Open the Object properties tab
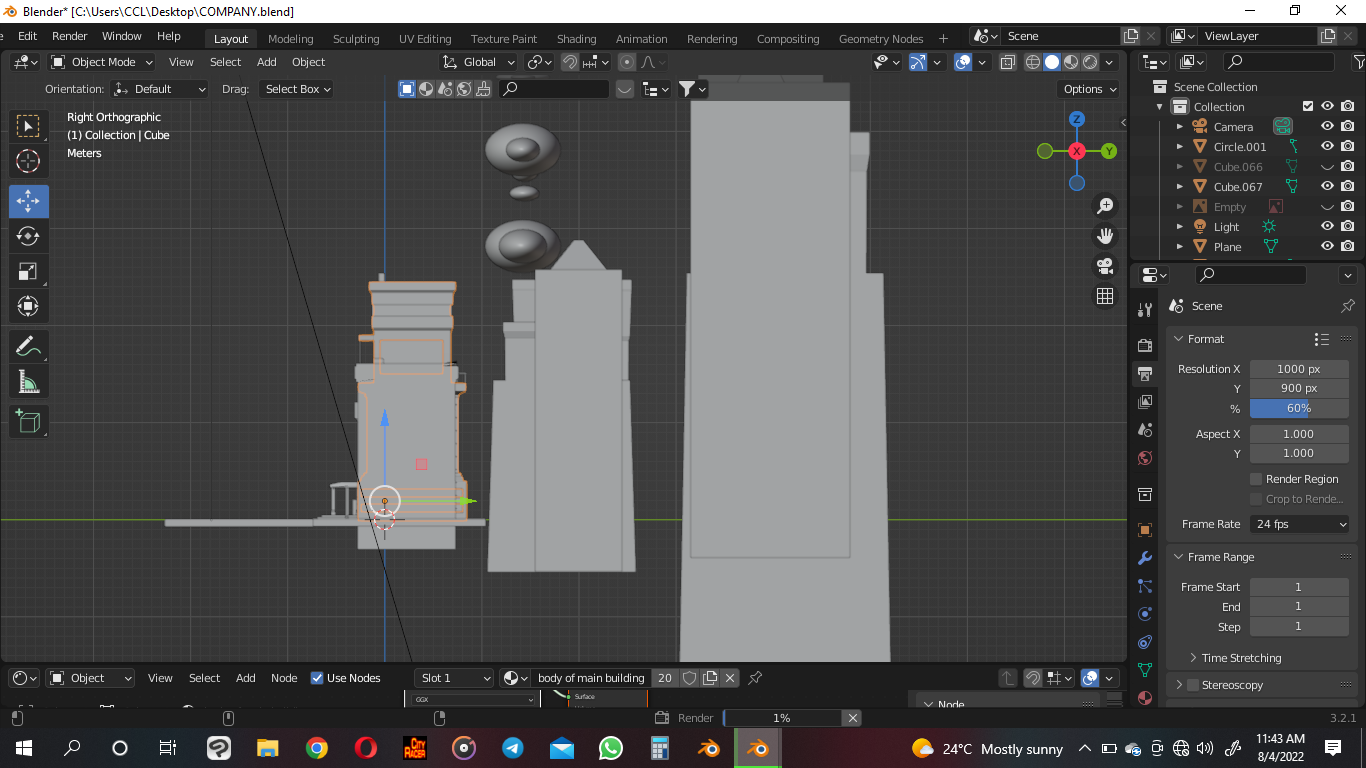This screenshot has width=1366, height=768. coord(1145,530)
